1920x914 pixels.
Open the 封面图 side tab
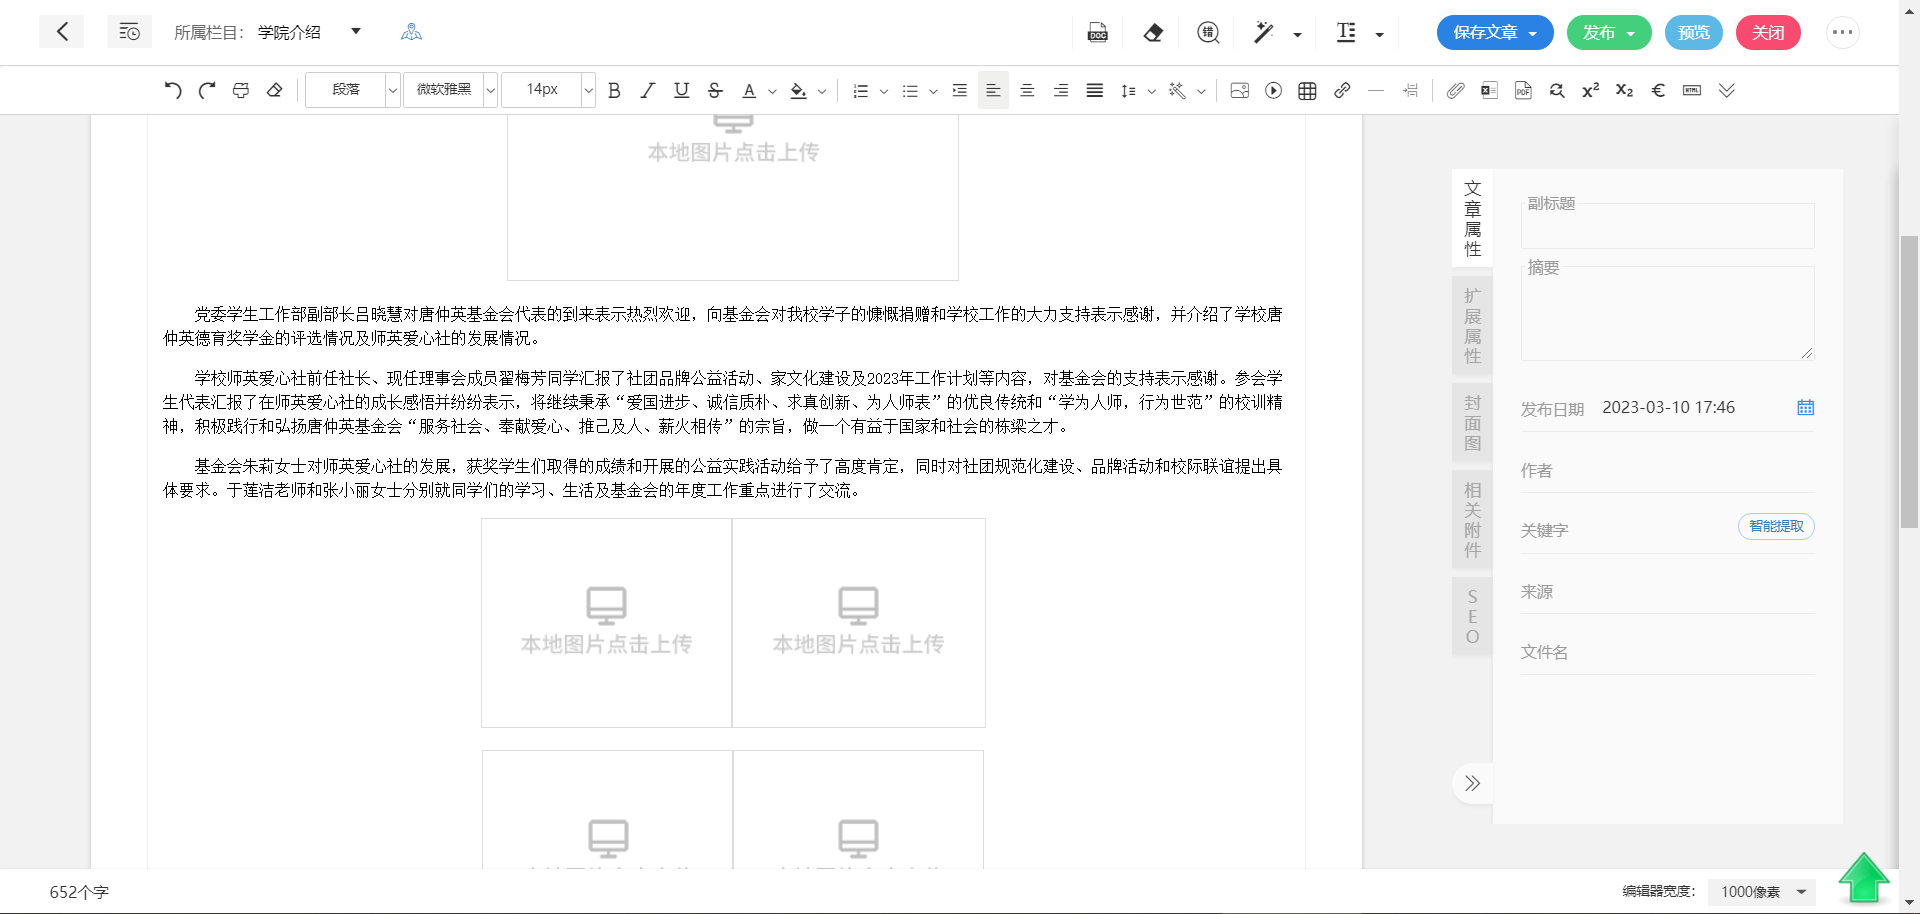pyautogui.click(x=1472, y=423)
